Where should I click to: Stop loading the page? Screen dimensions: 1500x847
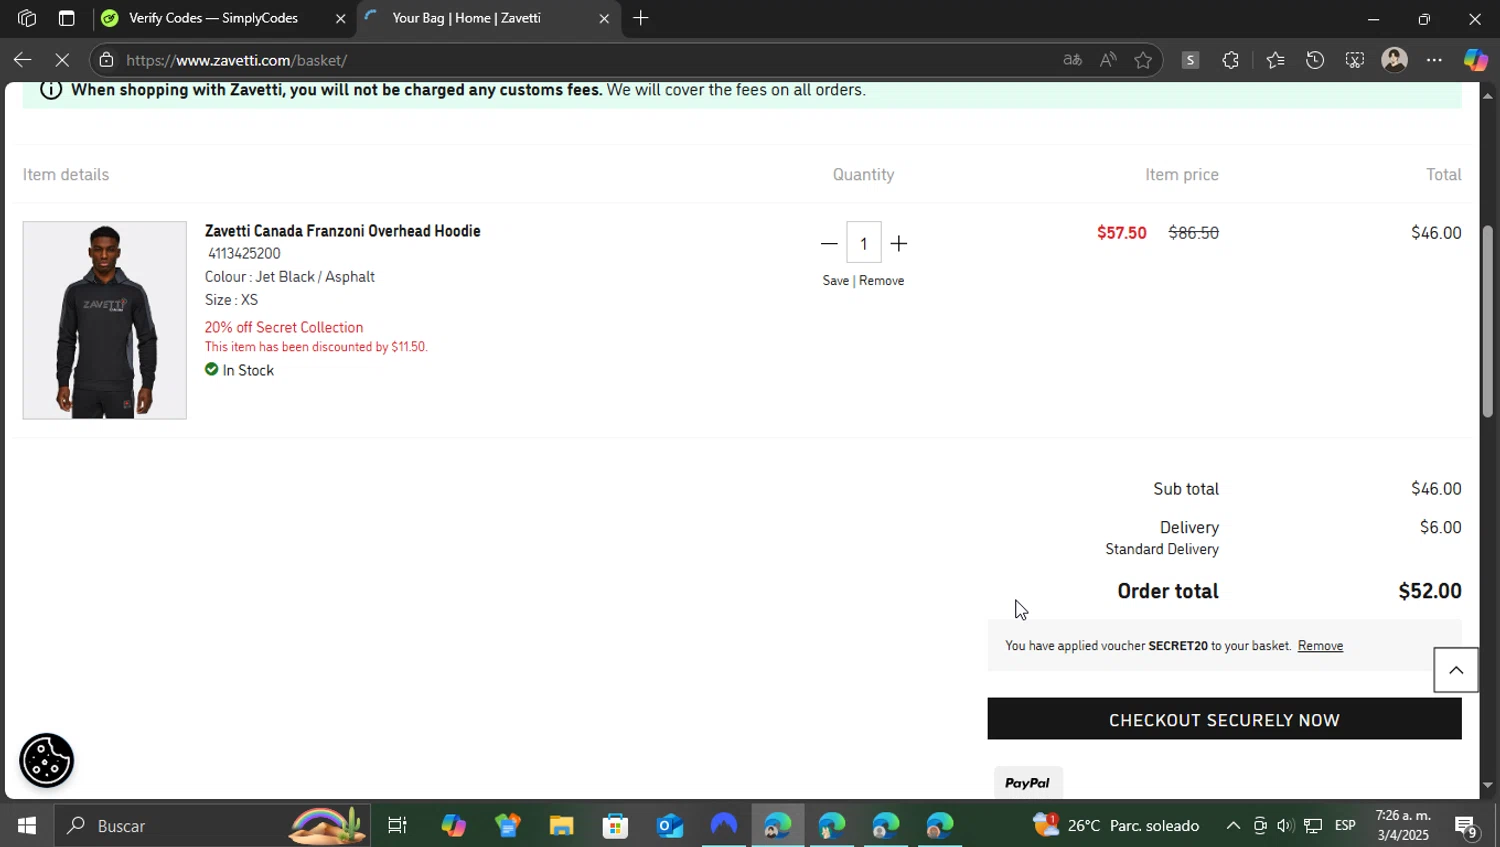[x=61, y=60]
